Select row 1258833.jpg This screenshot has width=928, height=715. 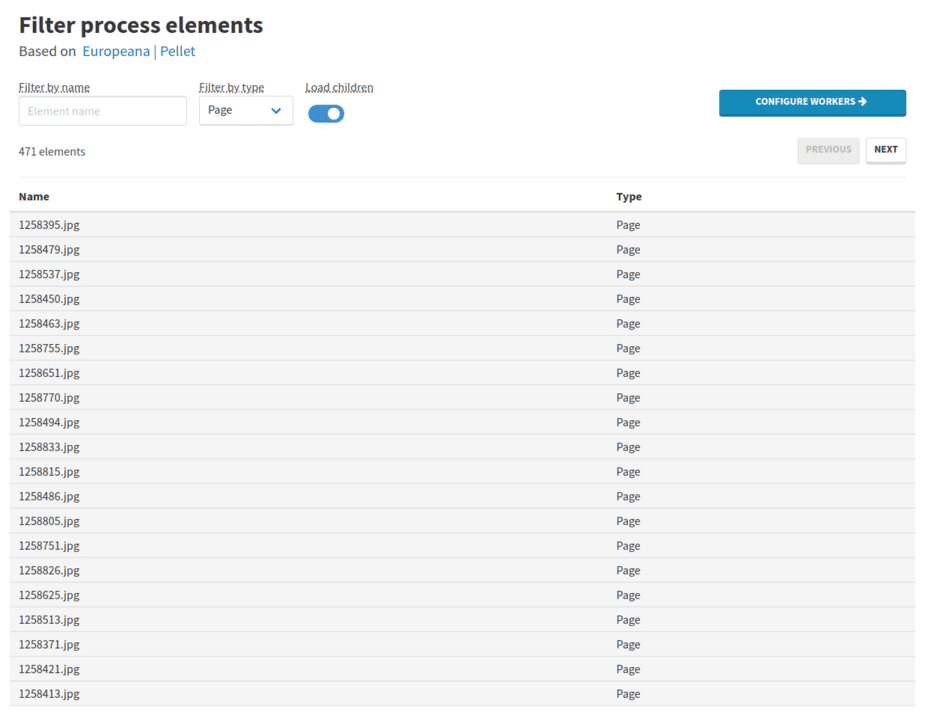(462, 447)
